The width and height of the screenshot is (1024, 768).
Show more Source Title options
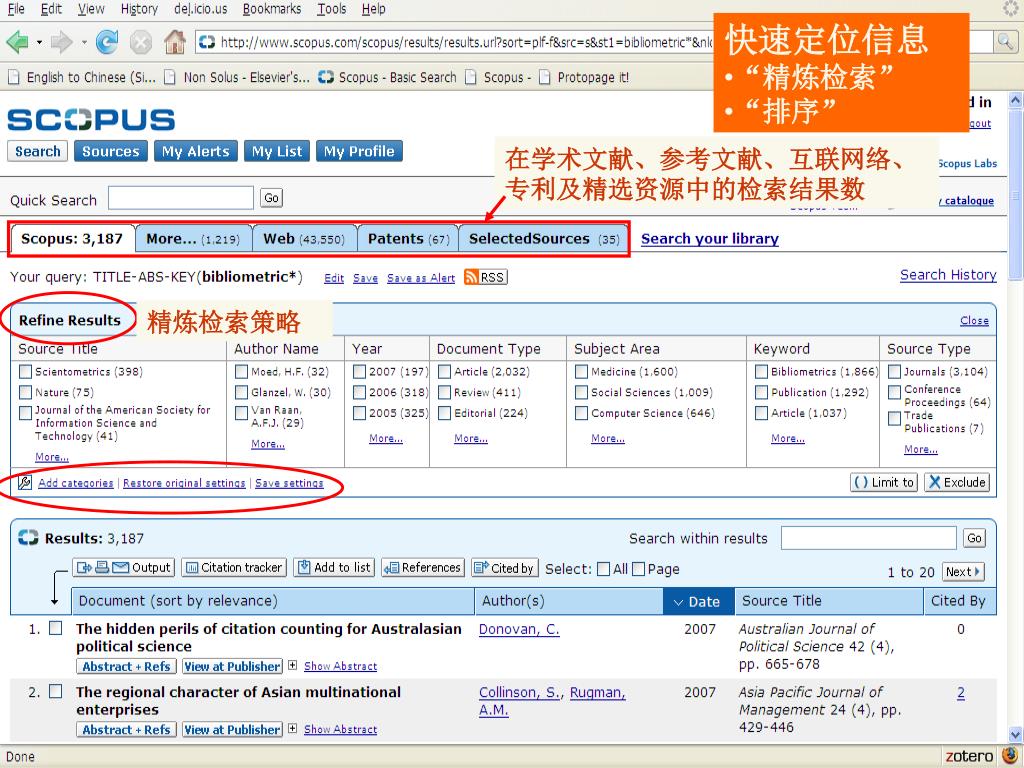pyautogui.click(x=52, y=457)
